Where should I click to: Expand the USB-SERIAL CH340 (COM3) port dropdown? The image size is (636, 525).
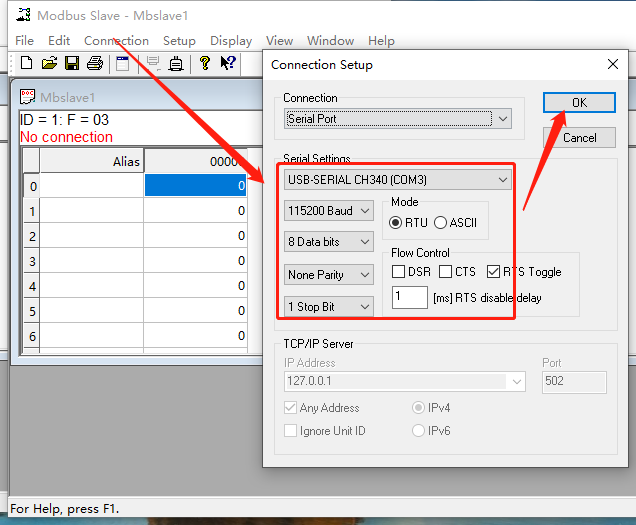tap(398, 180)
